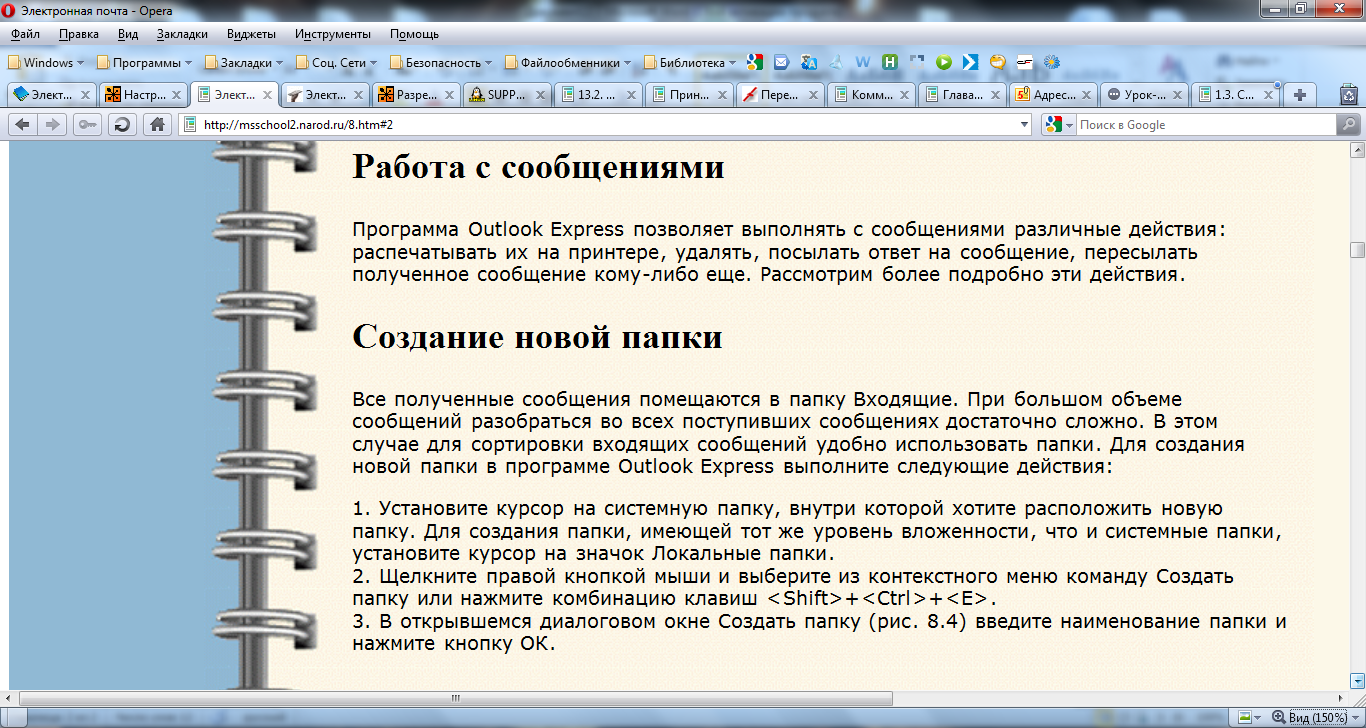
Task: Switch to the Разре... tab
Action: [x=415, y=95]
